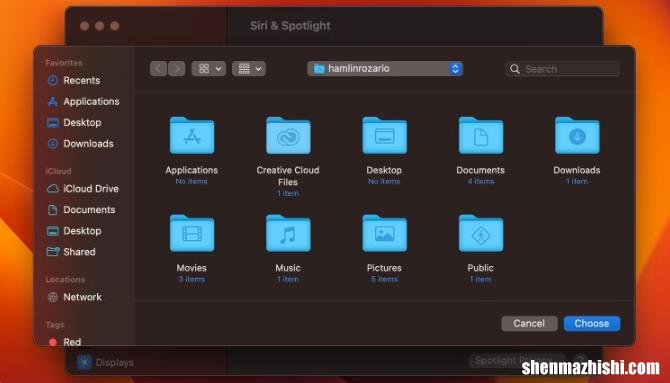Go to Desktop under Favorites
The image size is (670, 383).
74,122
